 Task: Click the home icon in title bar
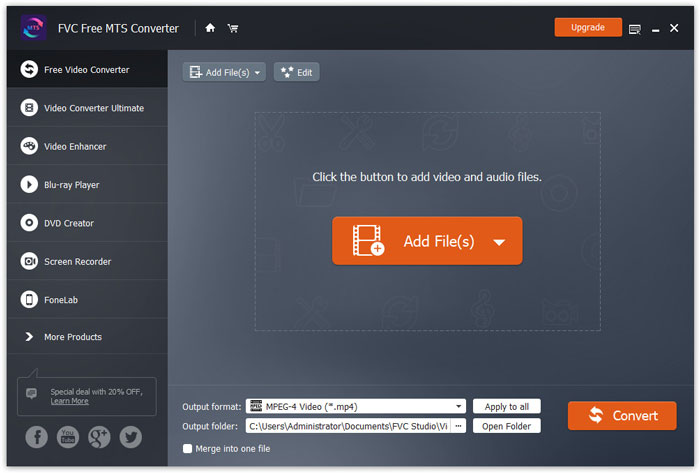(210, 28)
